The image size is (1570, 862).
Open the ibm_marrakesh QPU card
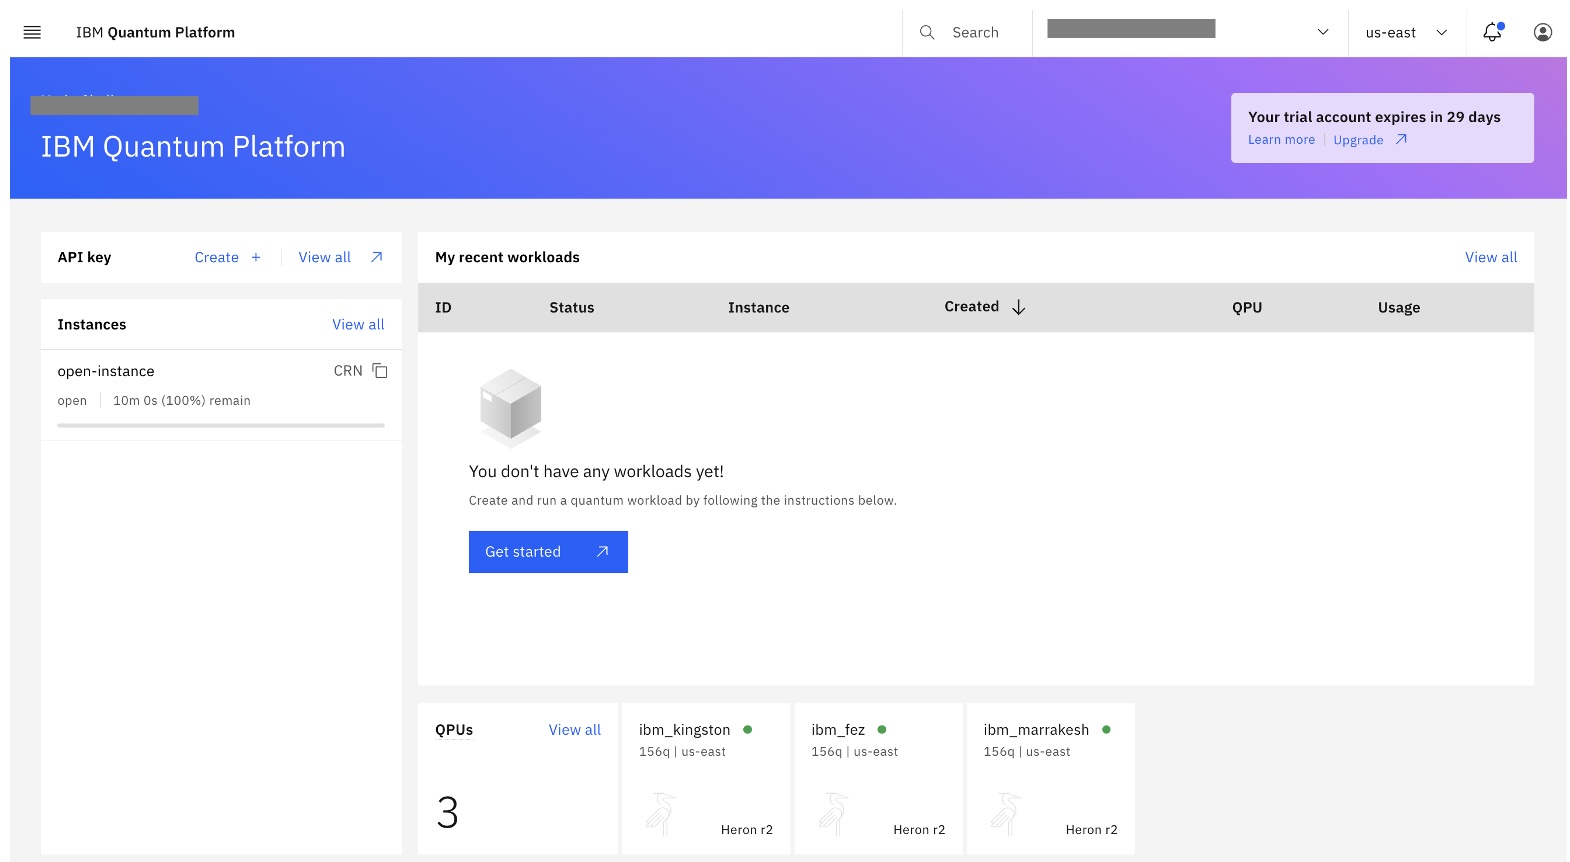coord(1050,778)
